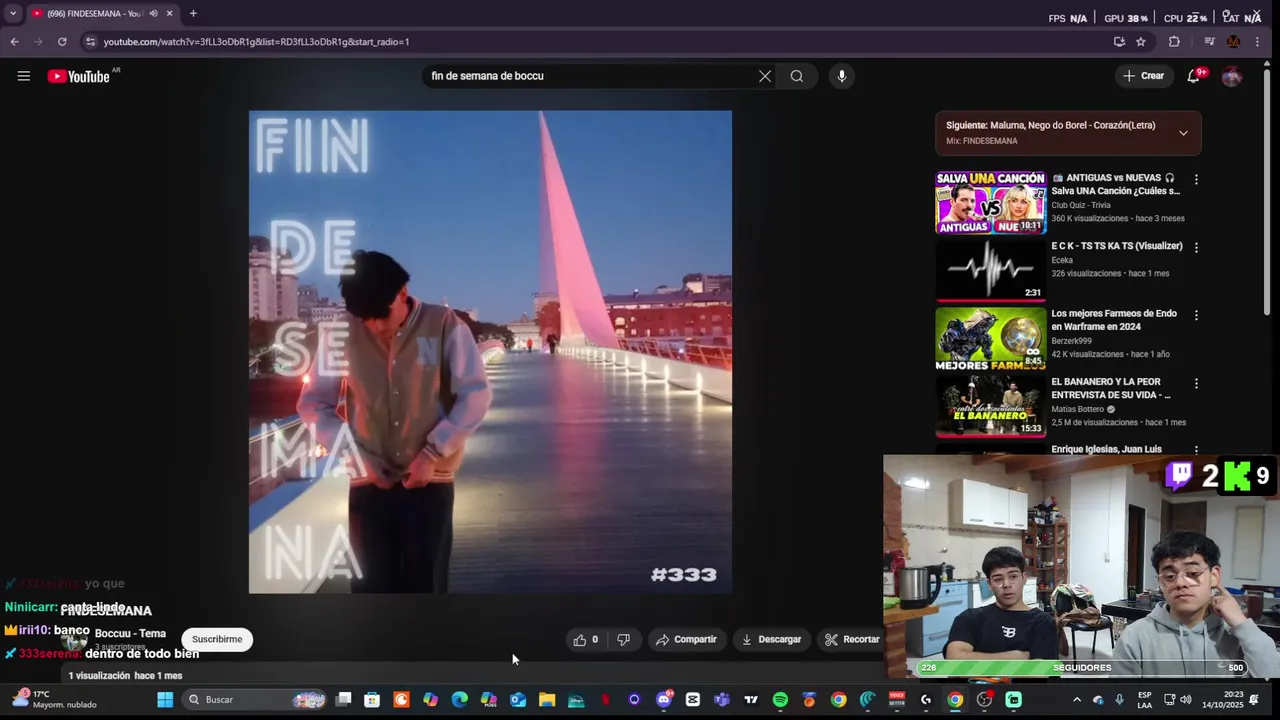
Task: View site information icon in address bar
Action: 90,42
